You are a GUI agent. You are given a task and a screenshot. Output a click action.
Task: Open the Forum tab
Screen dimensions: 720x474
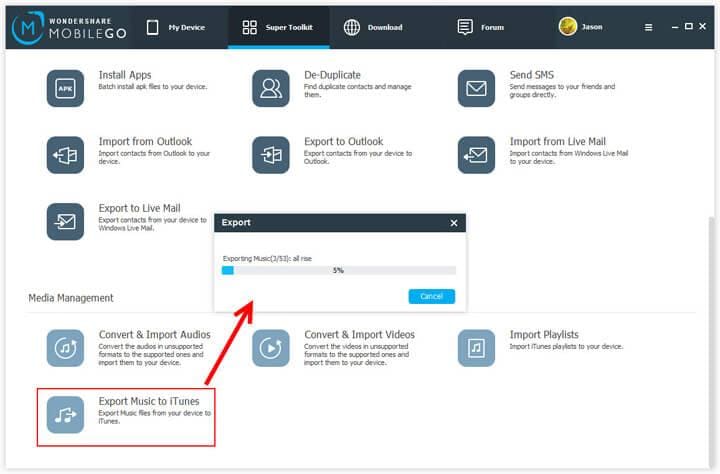click(481, 28)
